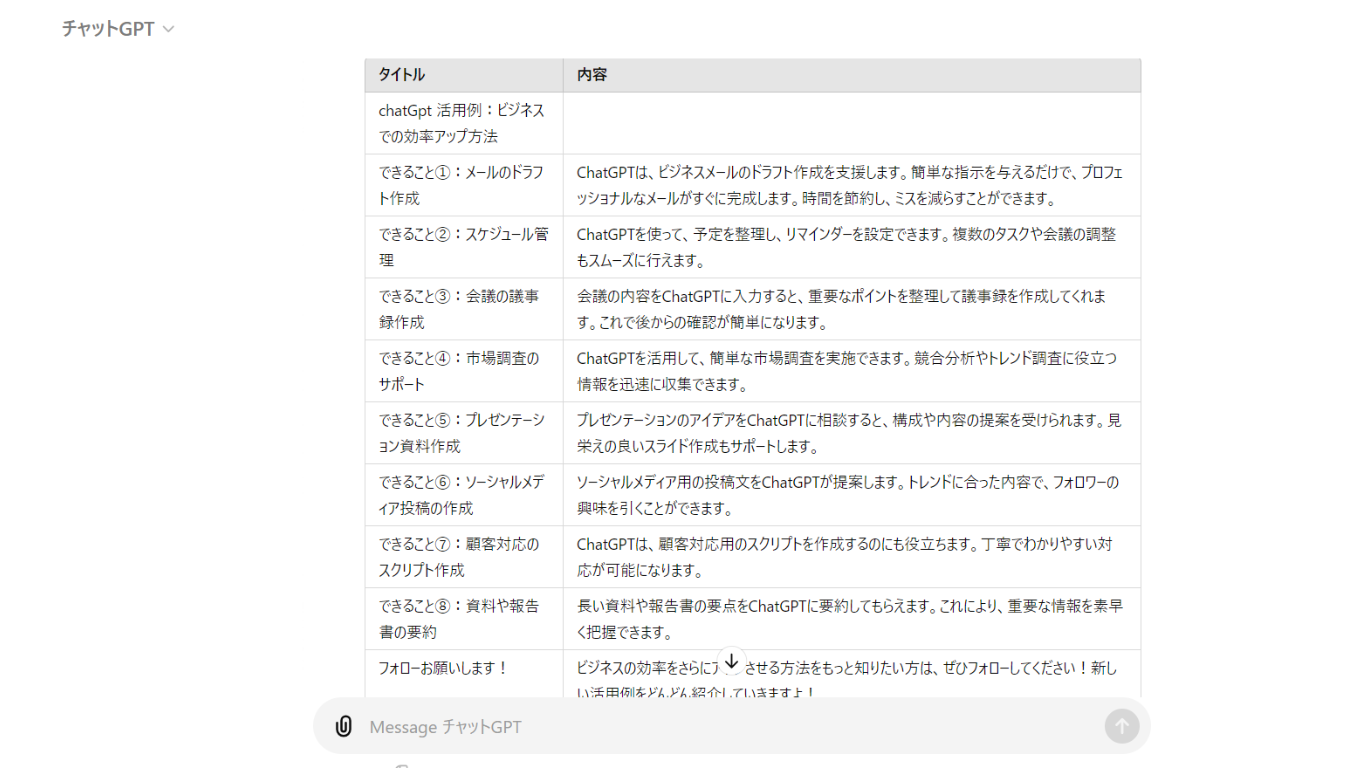Click the send message arrow button
1366x768 pixels.
(x=1121, y=727)
